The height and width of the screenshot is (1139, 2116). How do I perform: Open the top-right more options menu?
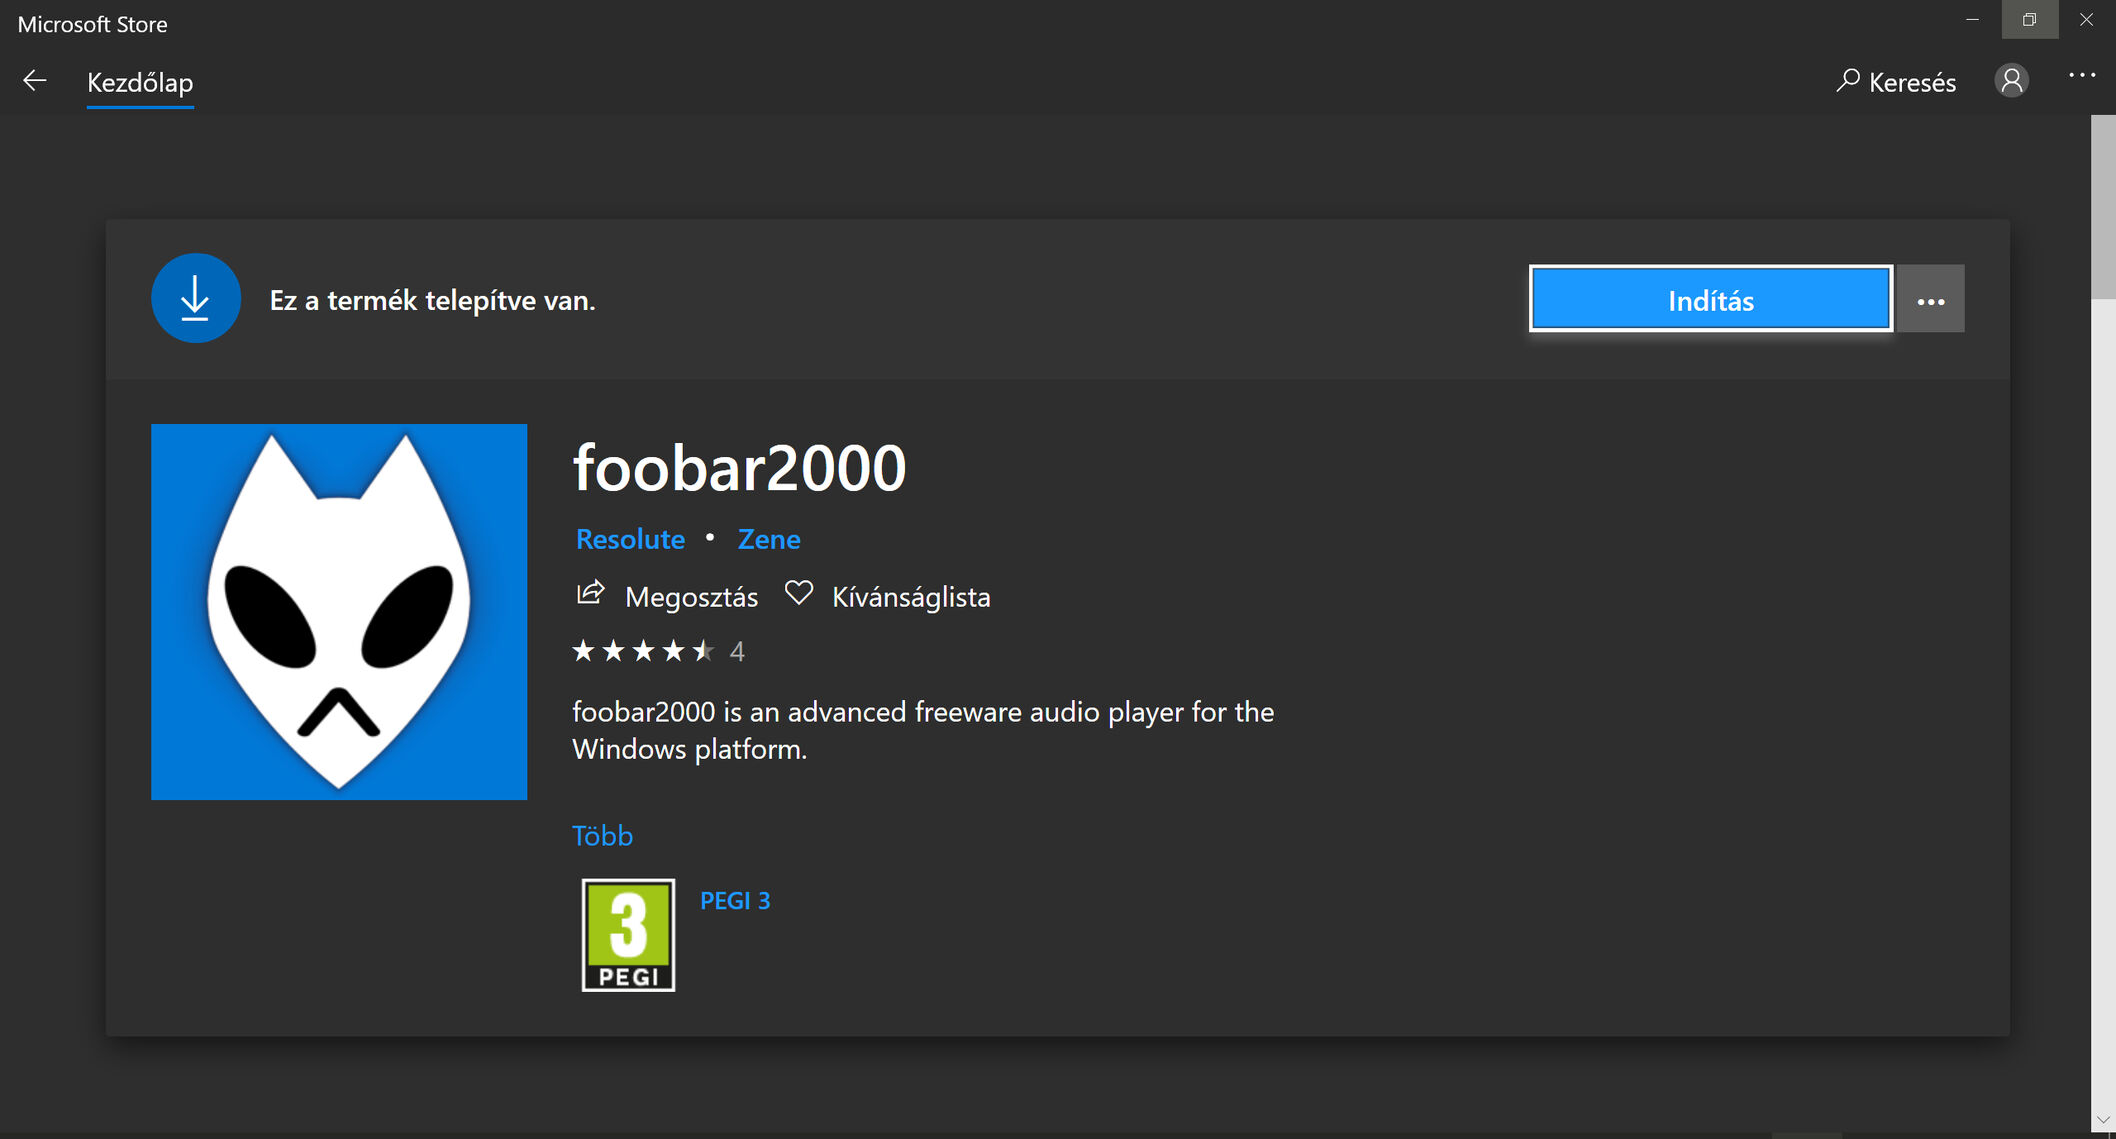pyautogui.click(x=2081, y=76)
